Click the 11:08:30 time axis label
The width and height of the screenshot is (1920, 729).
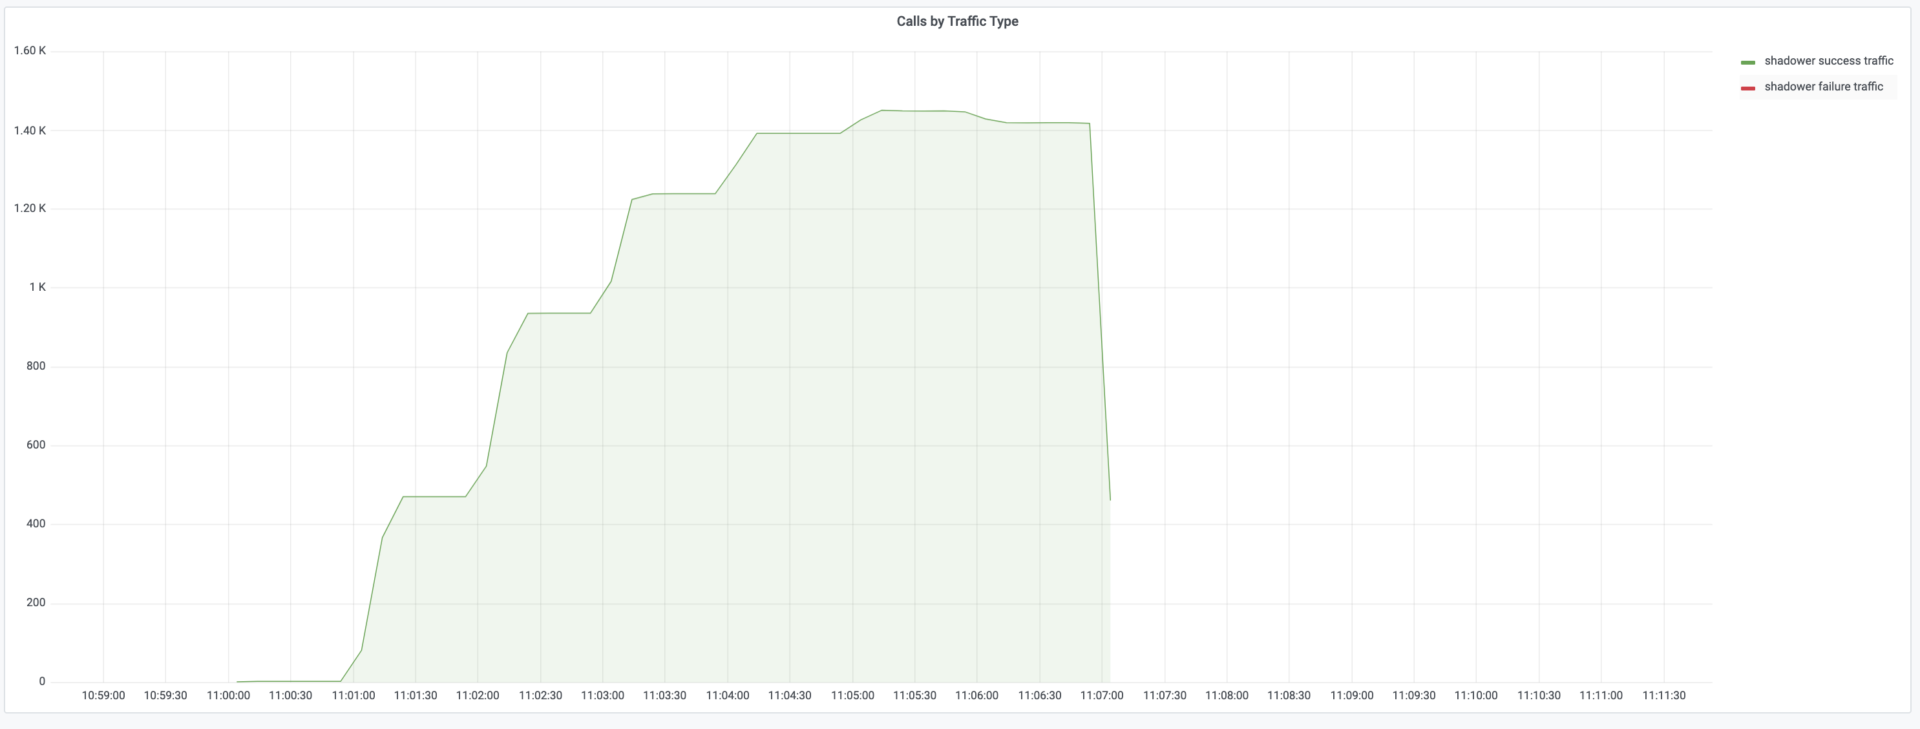pos(1289,696)
